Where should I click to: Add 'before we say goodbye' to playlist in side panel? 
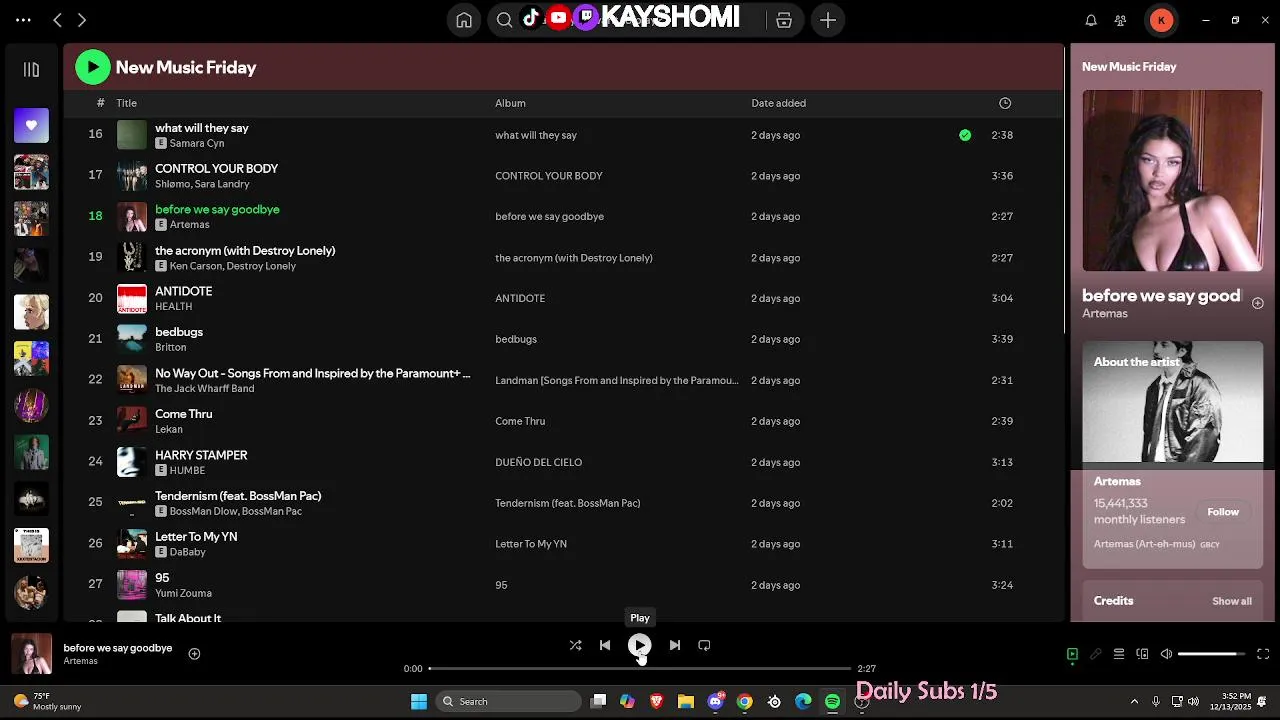(x=1258, y=303)
